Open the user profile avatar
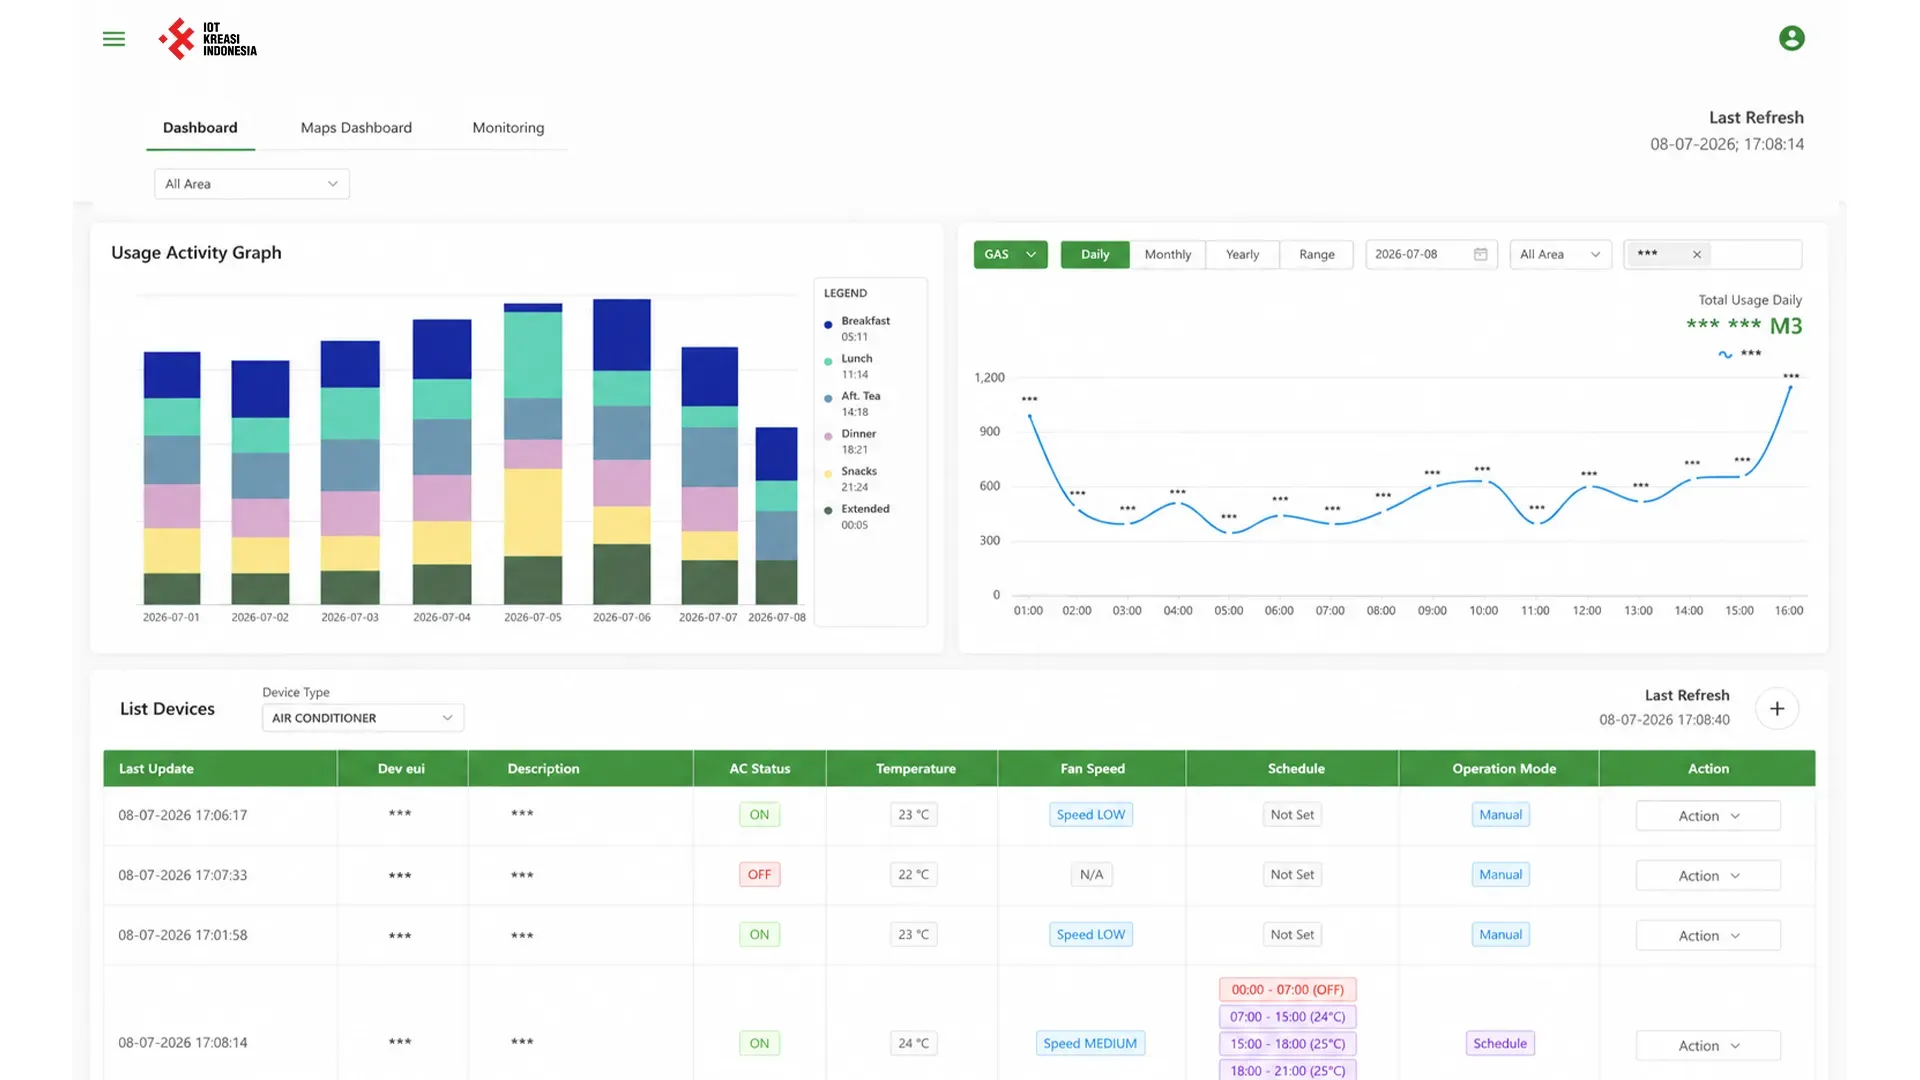The image size is (1920, 1080). click(1791, 38)
